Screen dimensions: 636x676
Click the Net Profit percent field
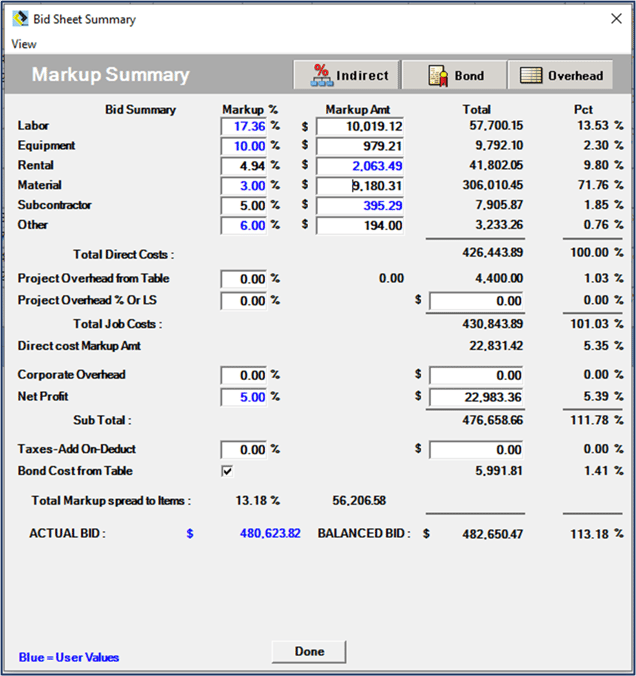[x=244, y=397]
